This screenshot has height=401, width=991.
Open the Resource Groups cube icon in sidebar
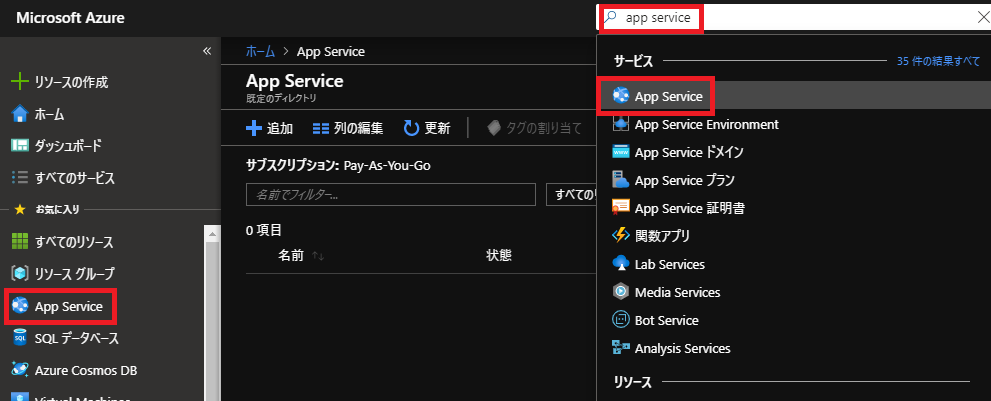click(20, 274)
